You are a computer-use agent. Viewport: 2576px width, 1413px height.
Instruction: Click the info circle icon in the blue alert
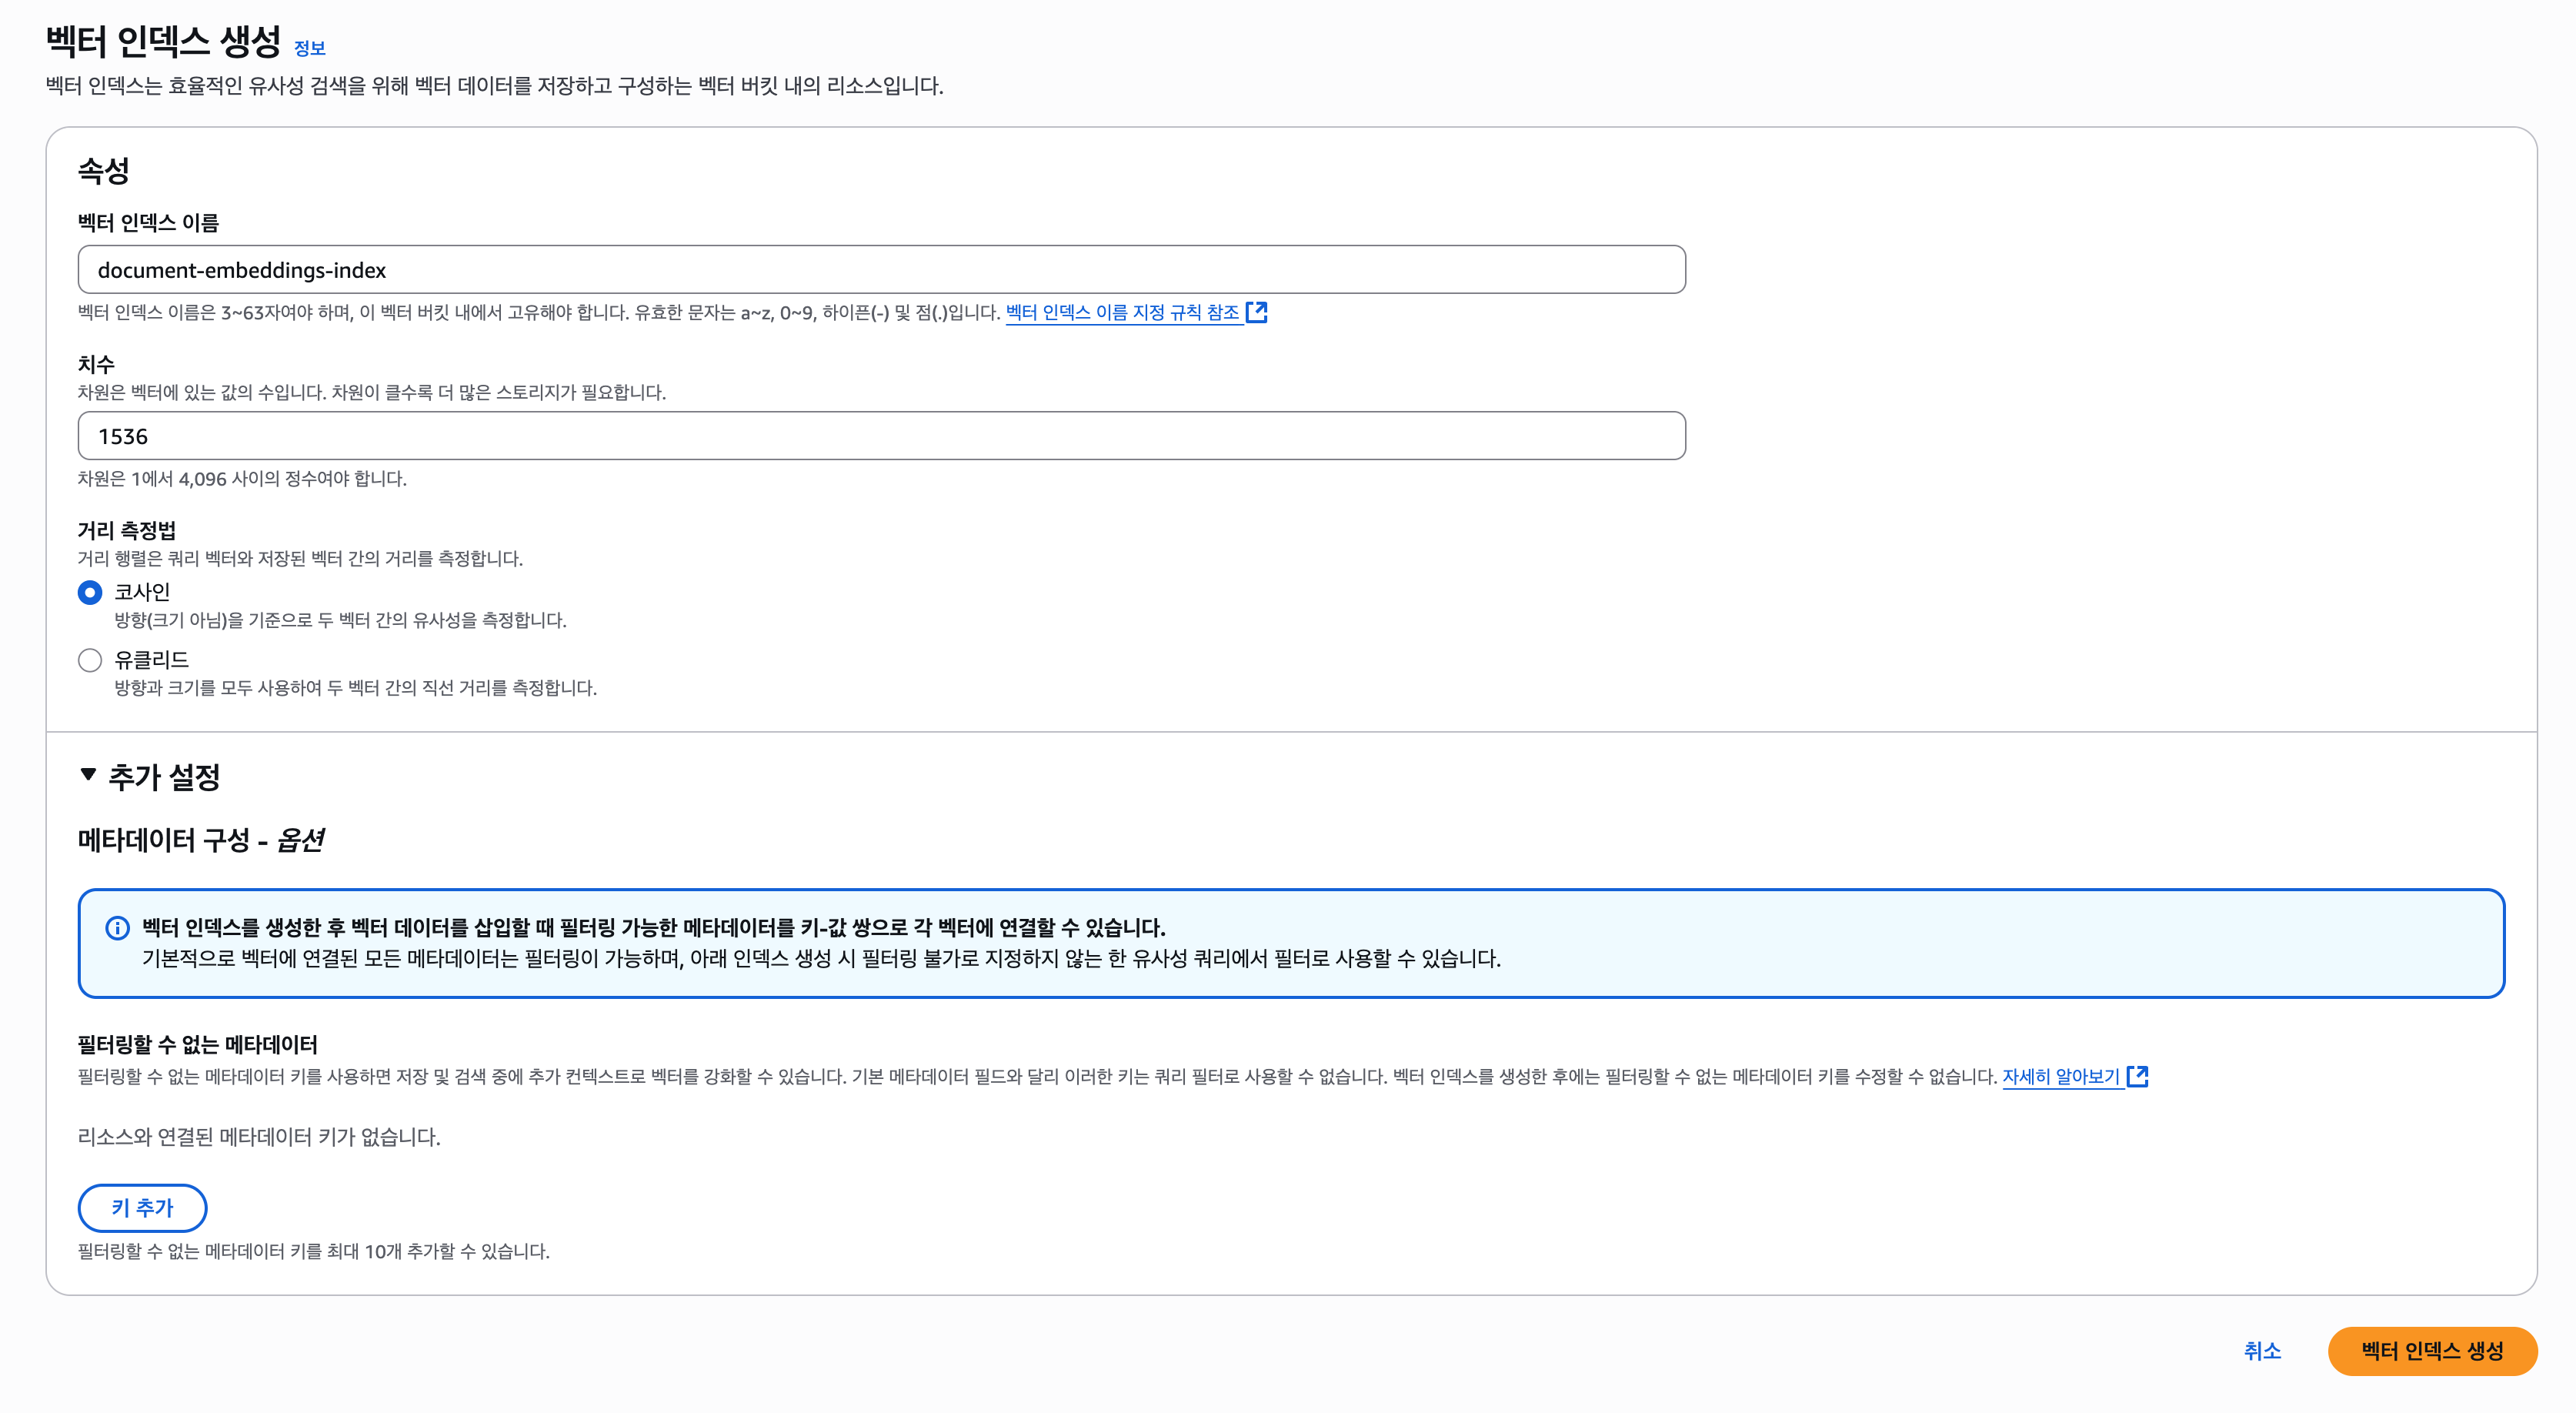(x=117, y=928)
